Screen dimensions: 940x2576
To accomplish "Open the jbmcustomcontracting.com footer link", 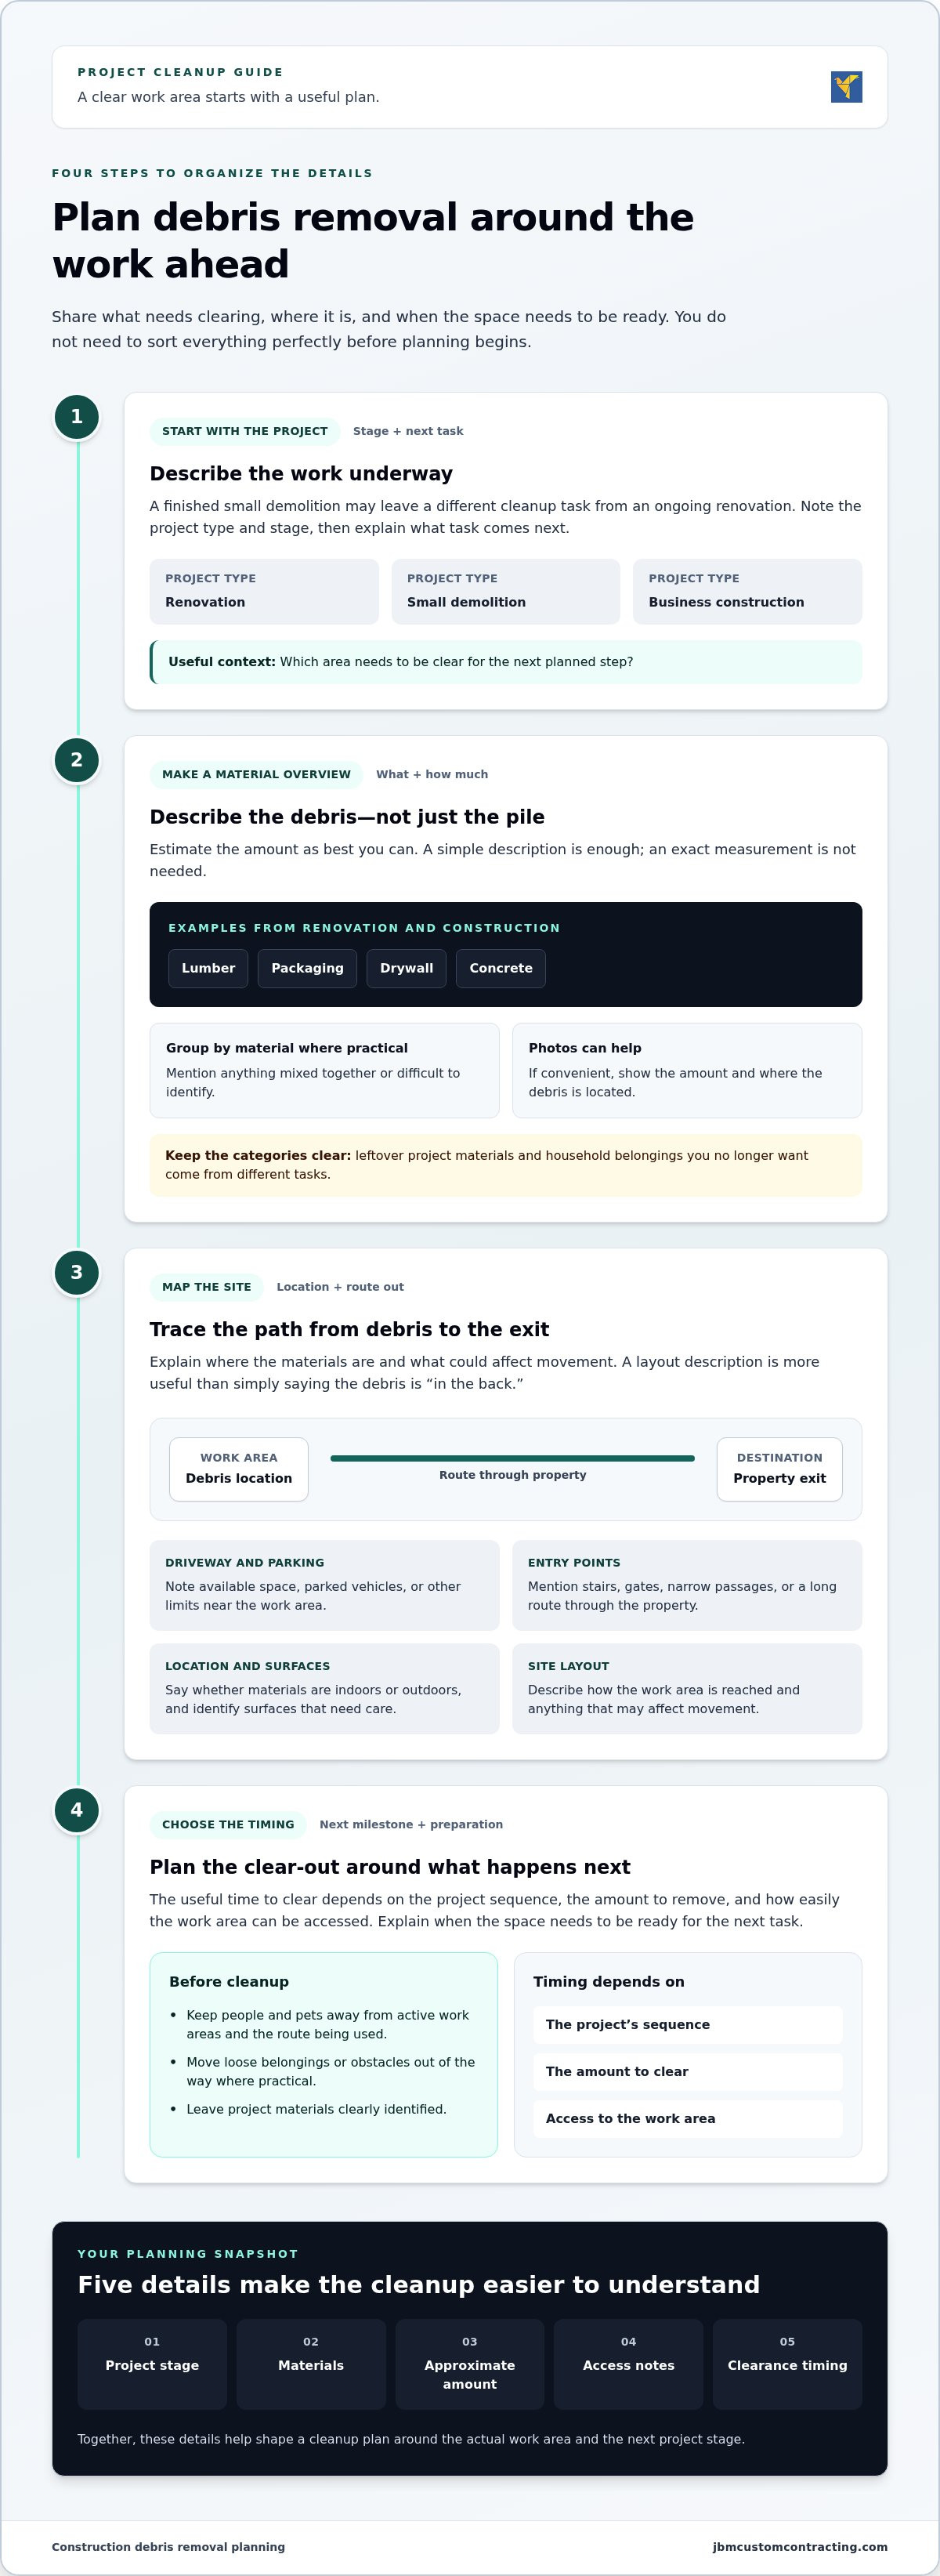I will coord(800,2547).
